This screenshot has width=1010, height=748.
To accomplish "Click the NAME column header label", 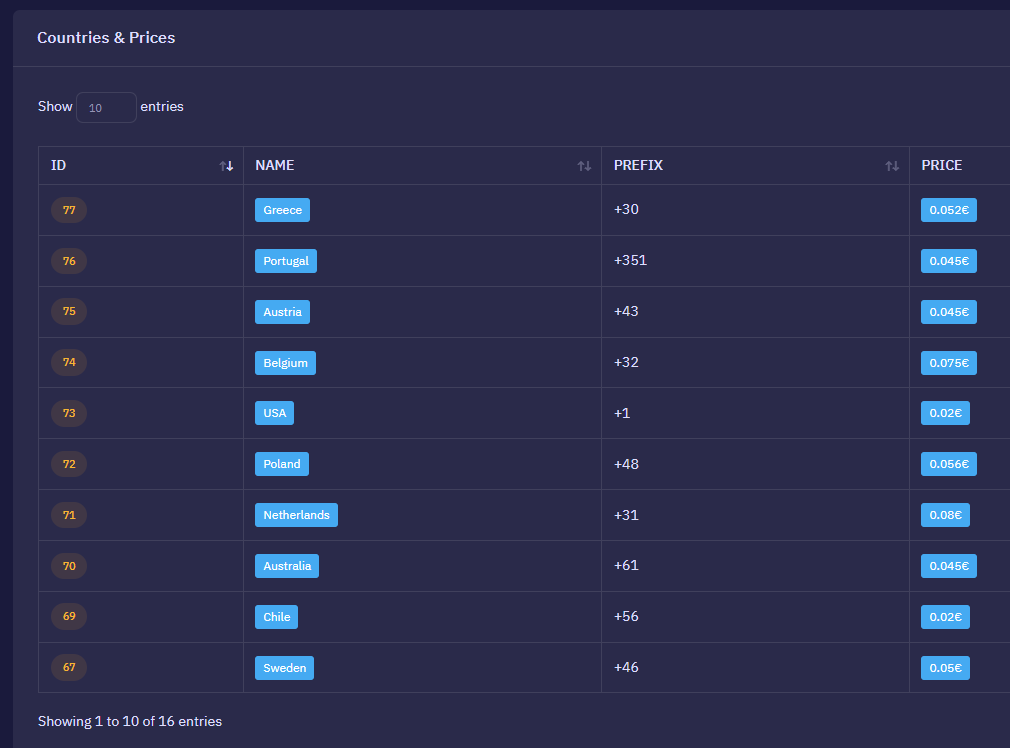I will pos(274,166).
